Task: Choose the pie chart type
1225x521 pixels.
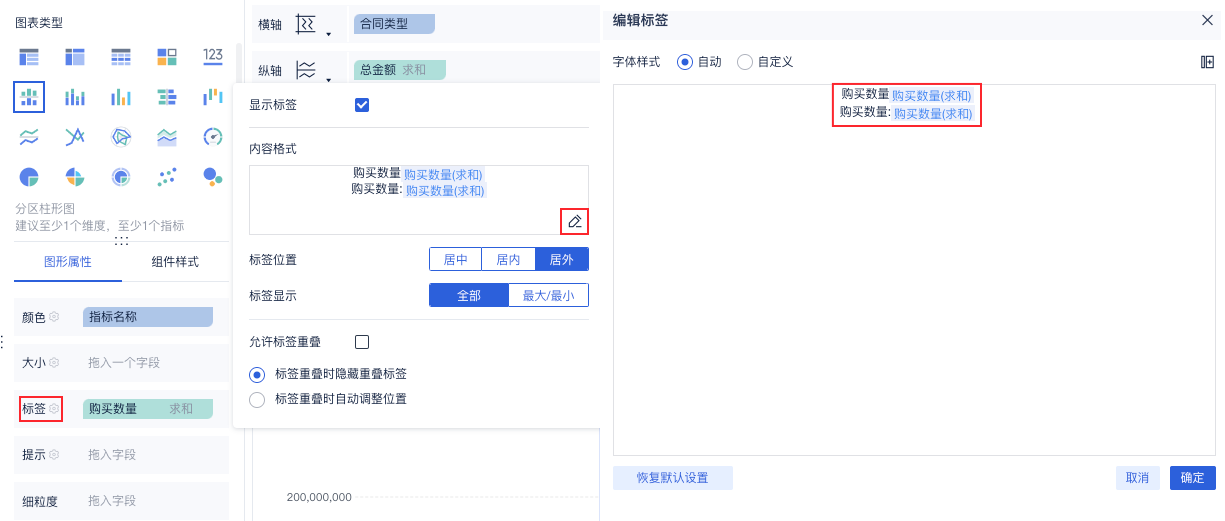Action: [29, 177]
